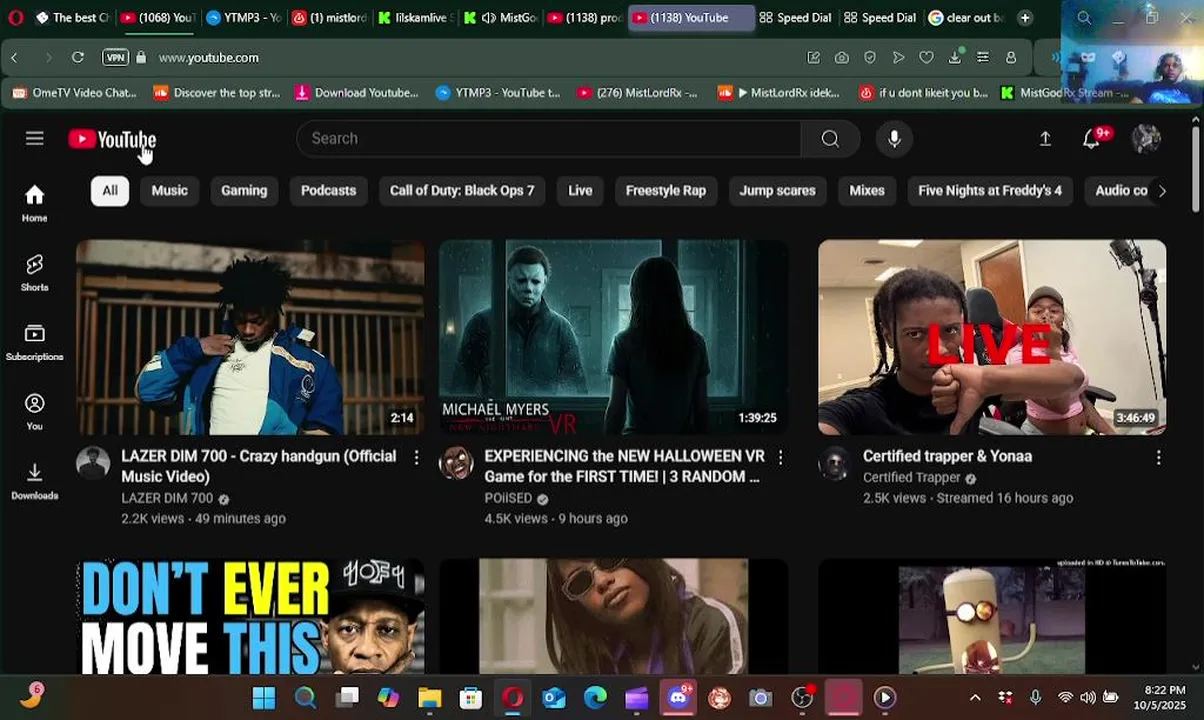Open the Certified trapper LIVE thumbnail

(992, 337)
